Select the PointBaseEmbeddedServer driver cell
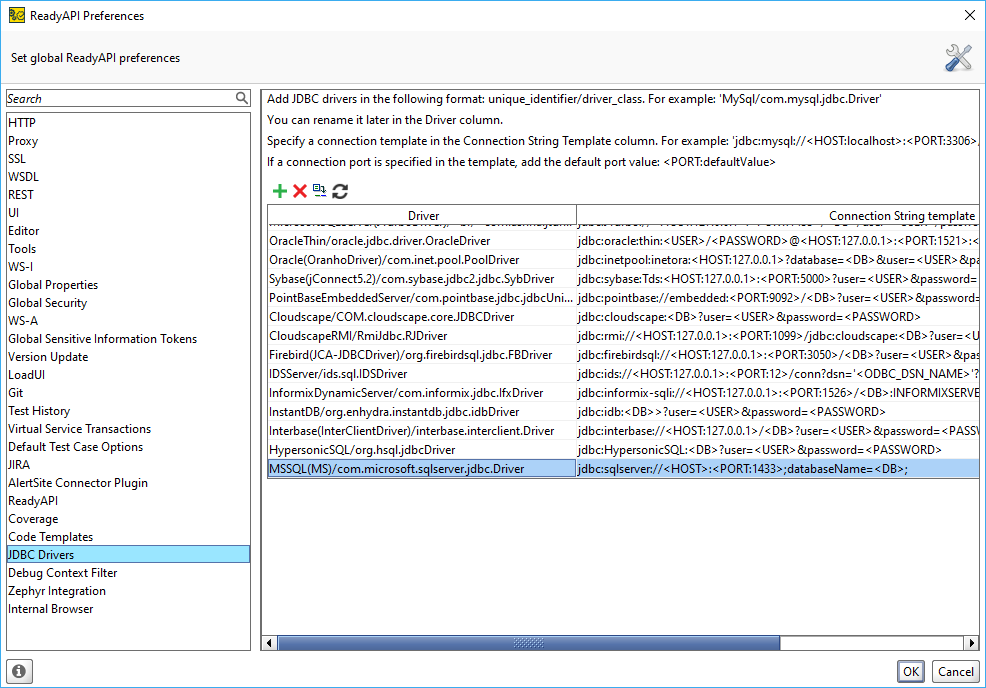This screenshot has height=688, width=986. point(422,297)
